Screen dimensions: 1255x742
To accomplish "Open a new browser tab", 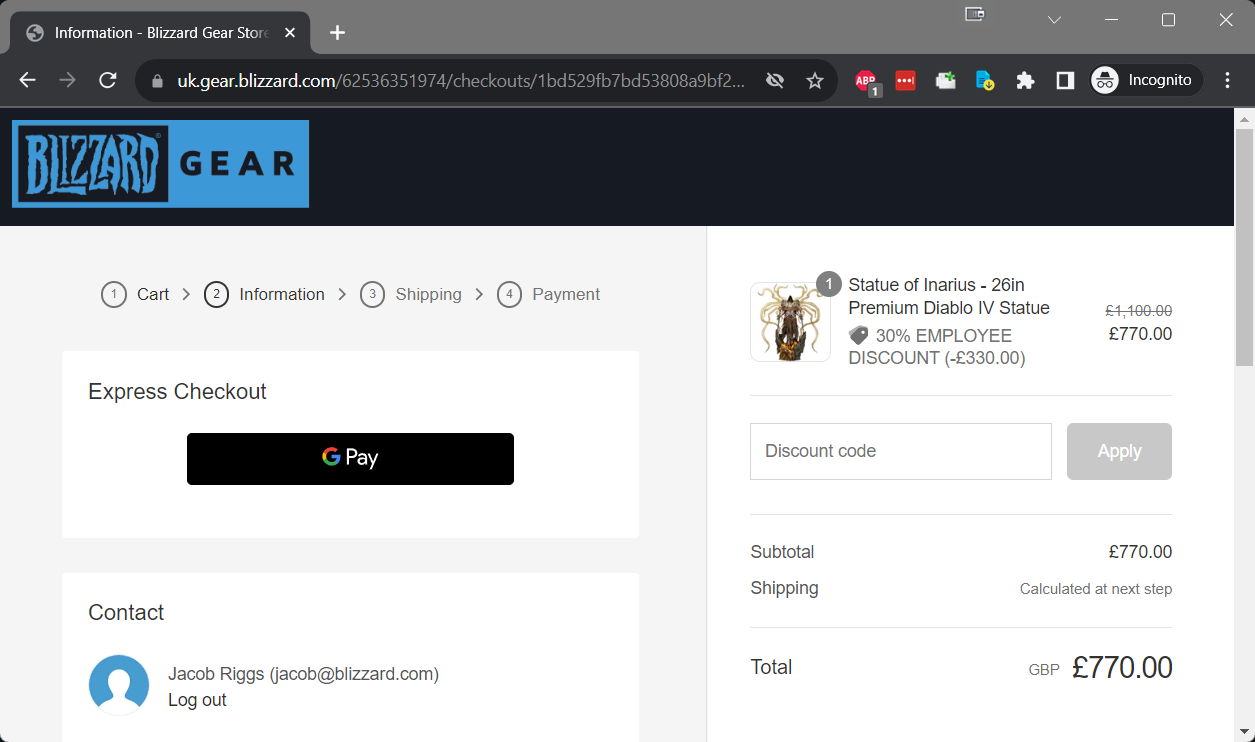I will click(337, 32).
